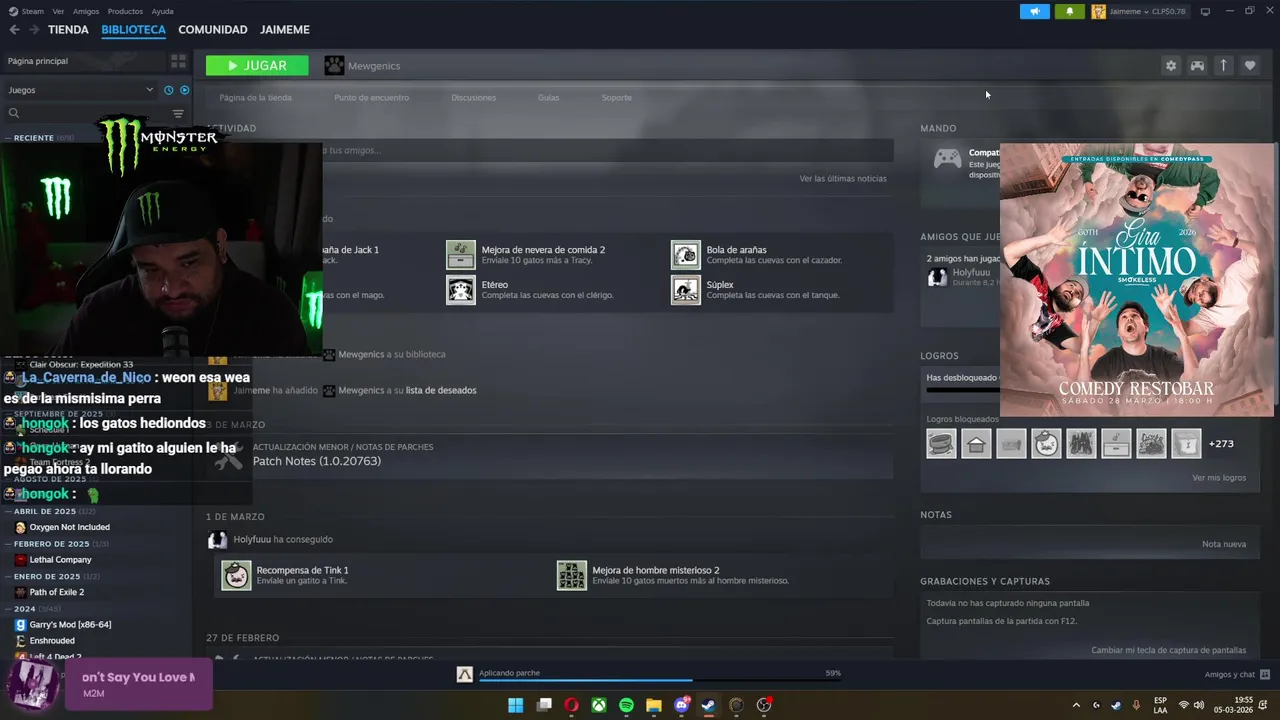The width and height of the screenshot is (1280, 720).
Task: Click the up-arrow icon beside the controller icon
Action: coord(1223,66)
